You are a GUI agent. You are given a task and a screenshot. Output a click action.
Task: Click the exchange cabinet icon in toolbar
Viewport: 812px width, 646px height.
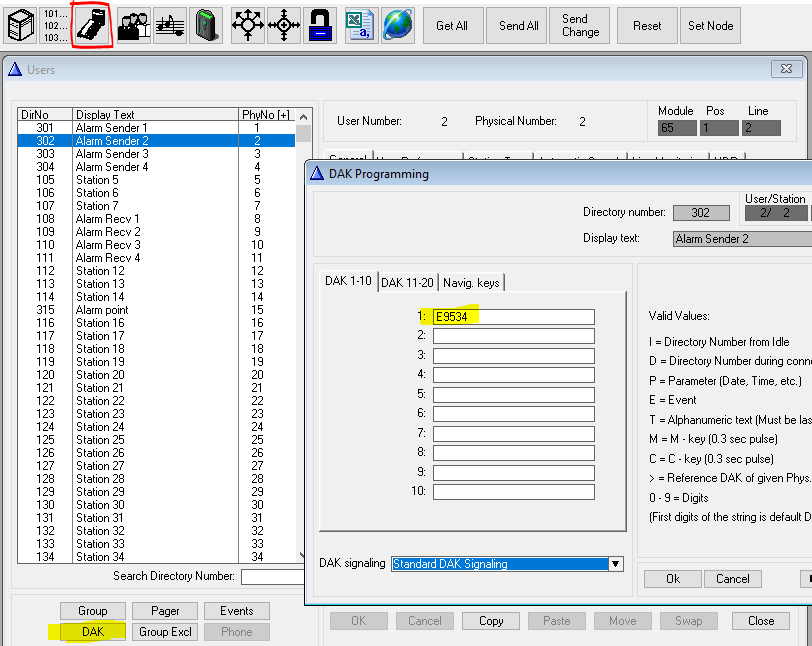click(20, 25)
